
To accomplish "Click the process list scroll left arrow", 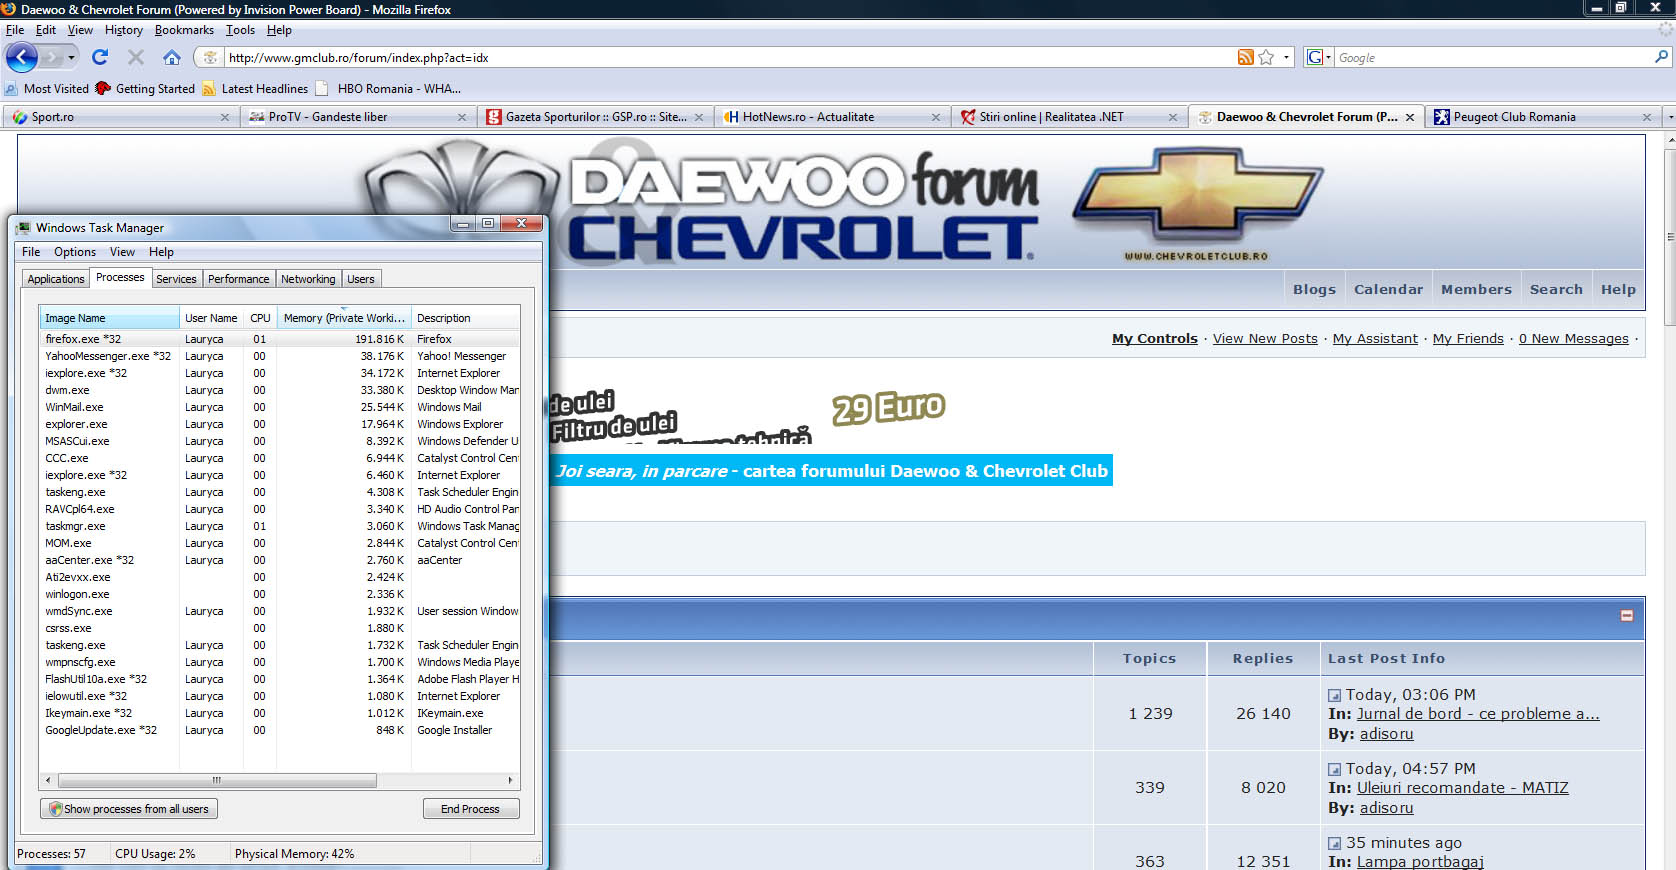I will click(48, 780).
